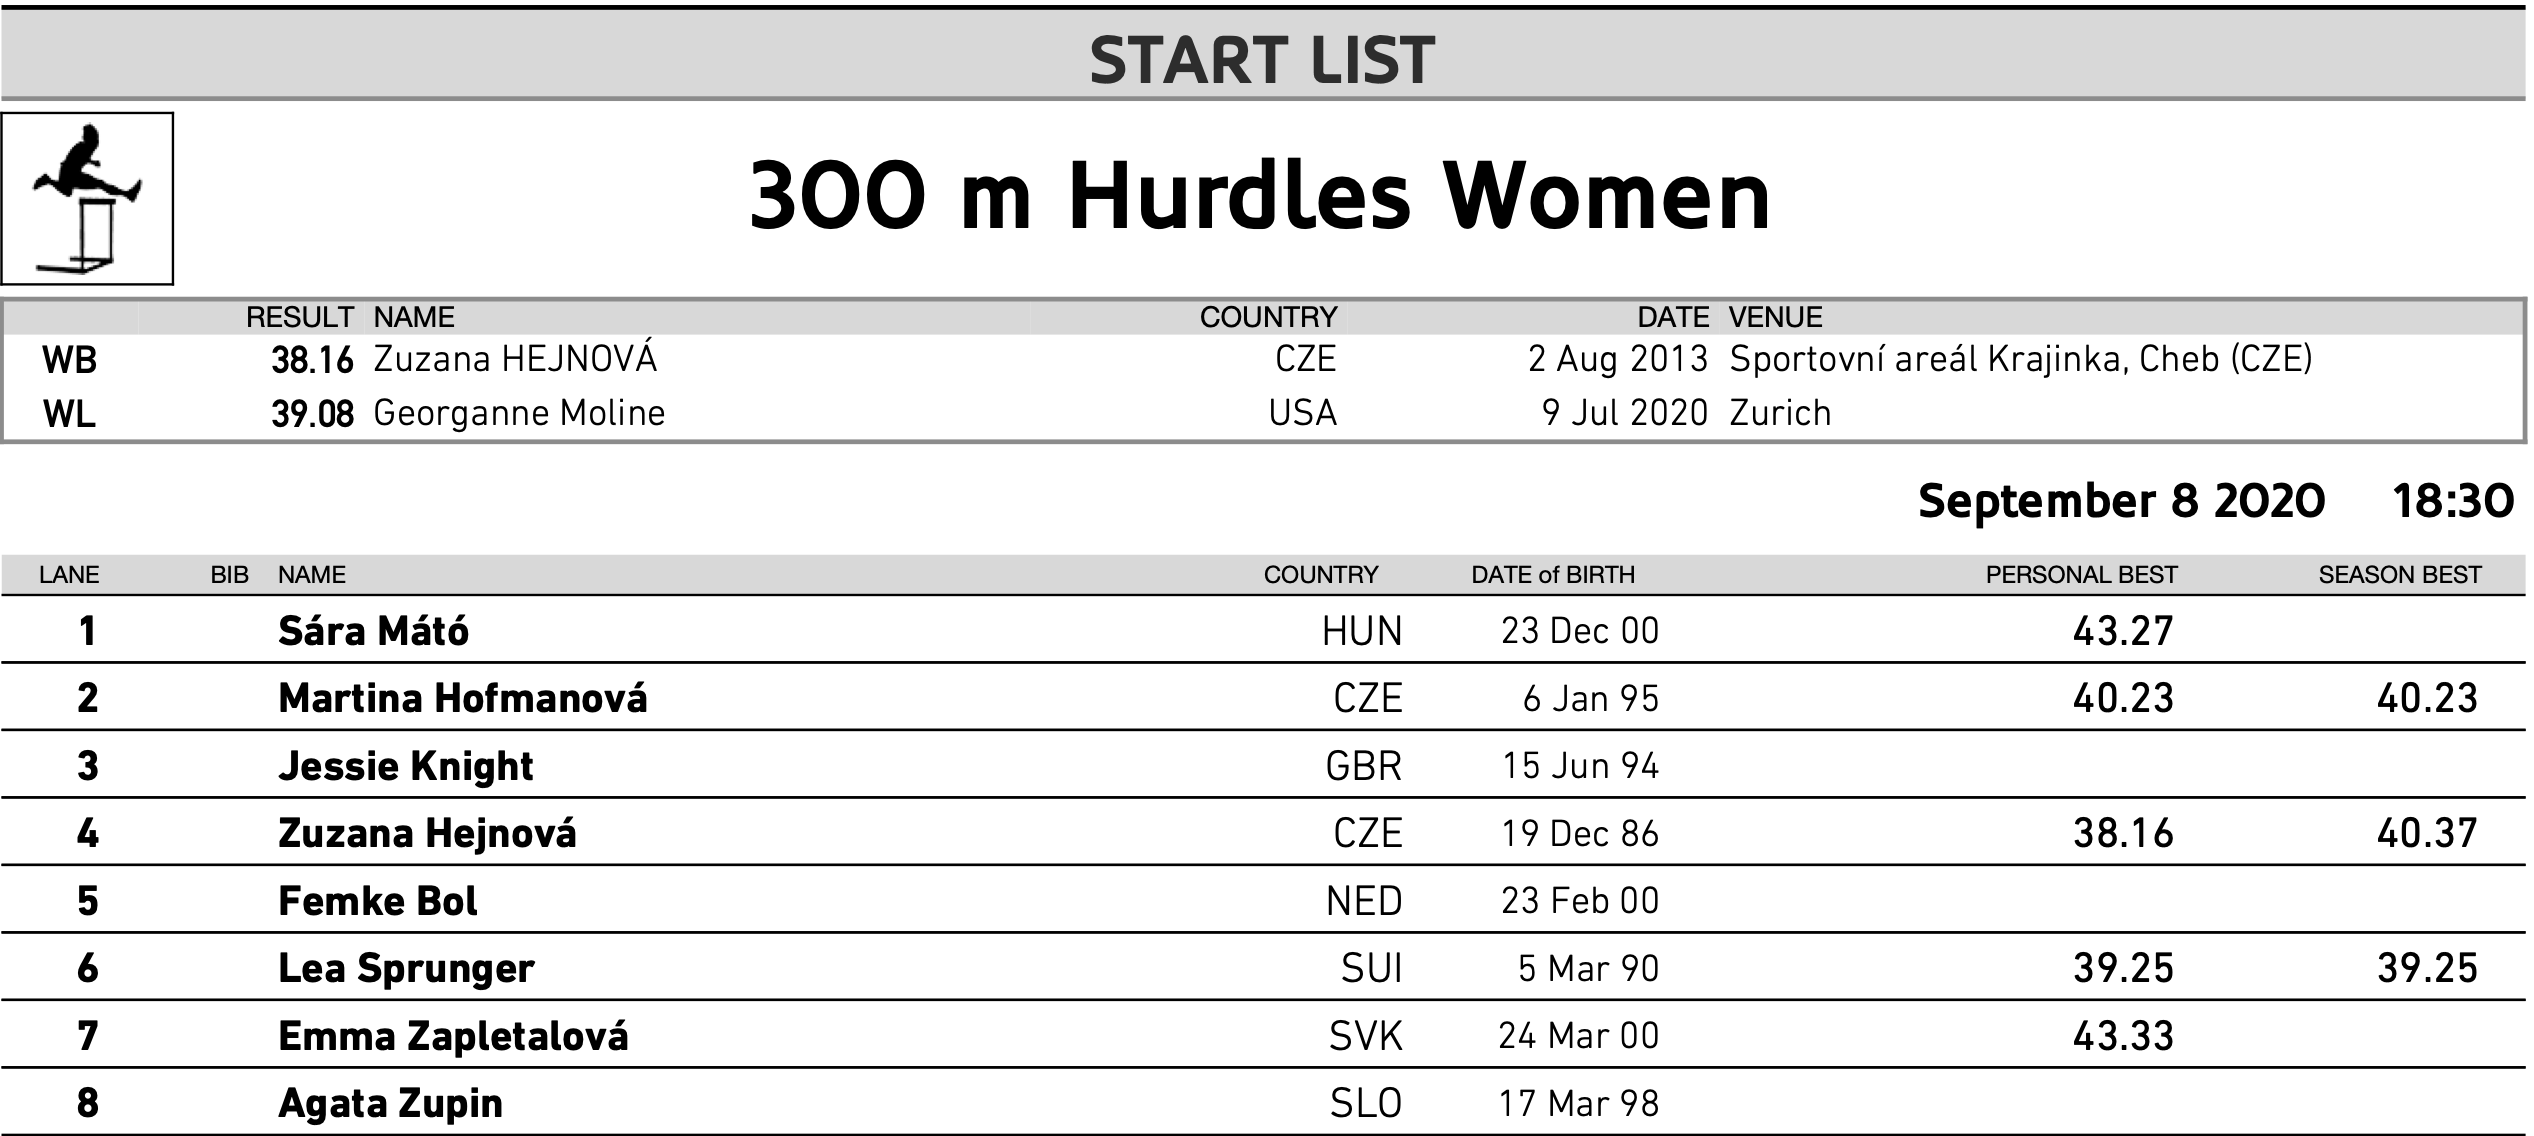
Task: Click the LANE column header
Action: 69,575
